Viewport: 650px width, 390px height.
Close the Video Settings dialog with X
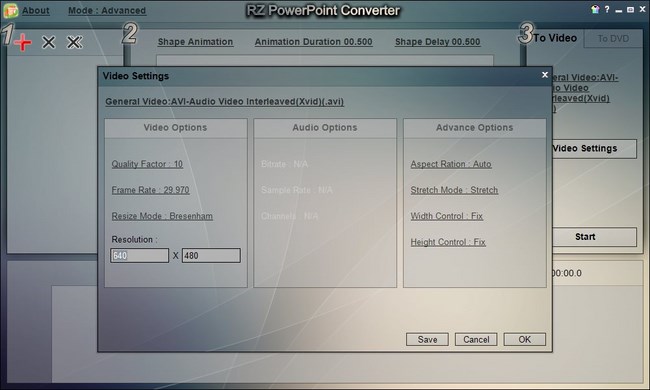[545, 75]
